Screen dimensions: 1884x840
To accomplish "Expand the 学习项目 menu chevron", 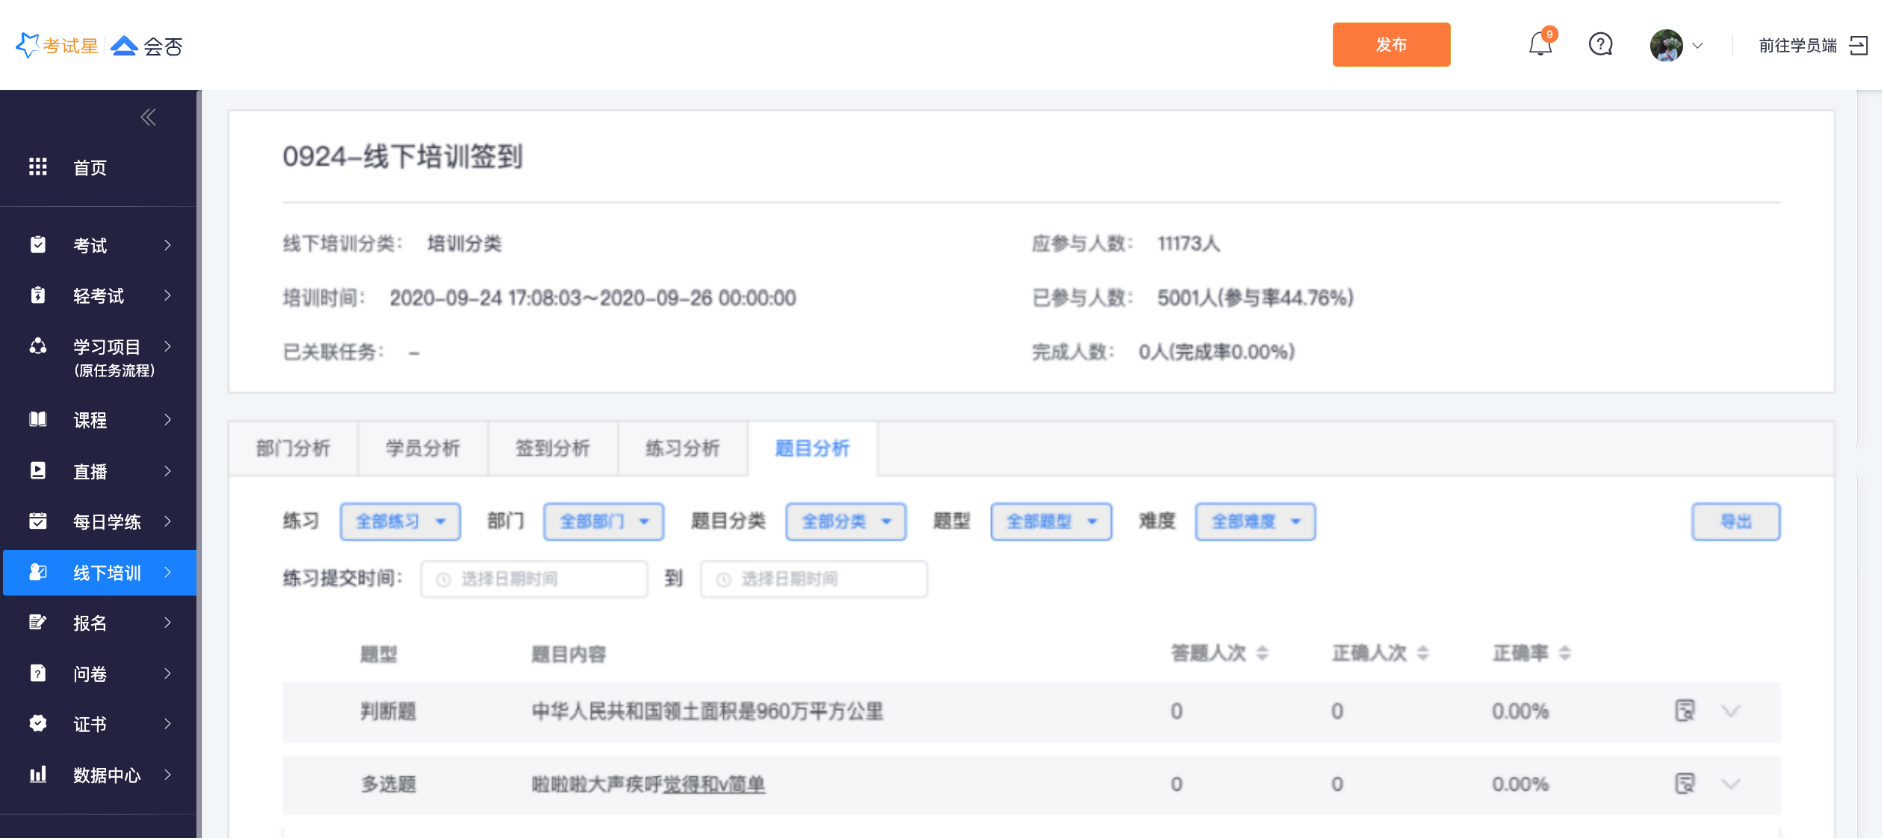I will 167,346.
